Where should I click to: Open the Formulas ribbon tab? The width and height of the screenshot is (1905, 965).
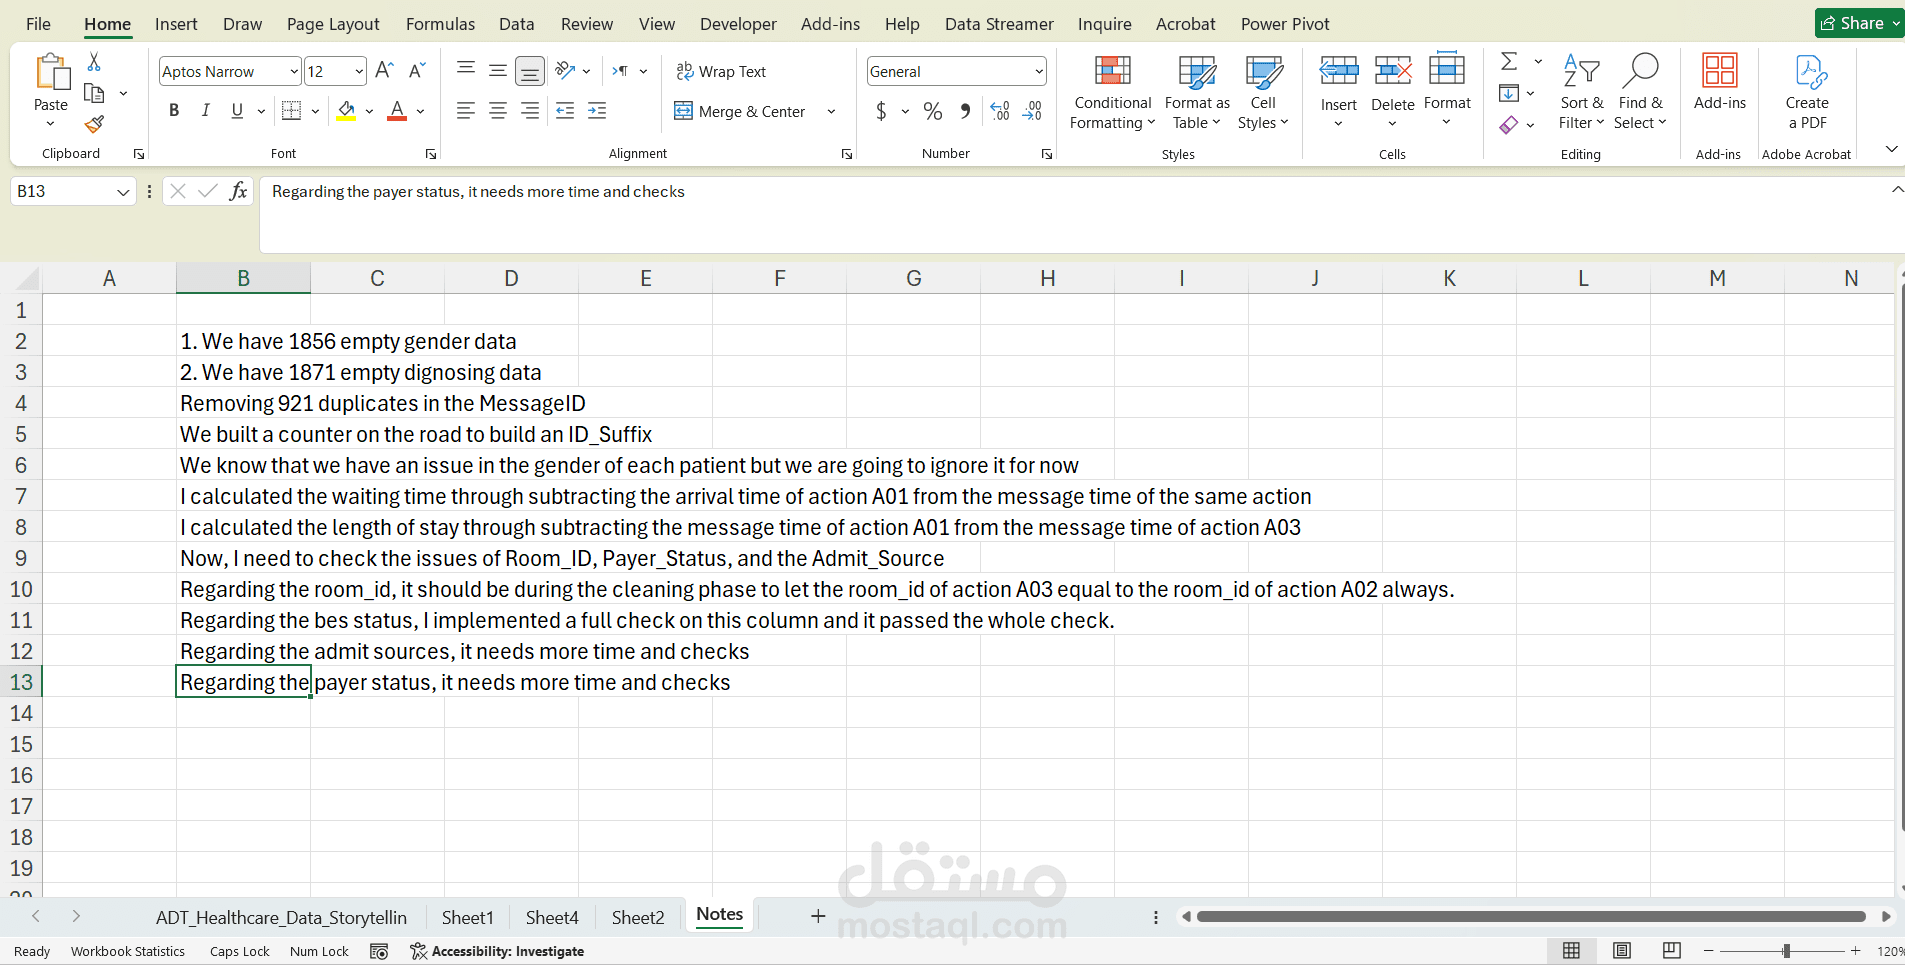[x=440, y=24]
